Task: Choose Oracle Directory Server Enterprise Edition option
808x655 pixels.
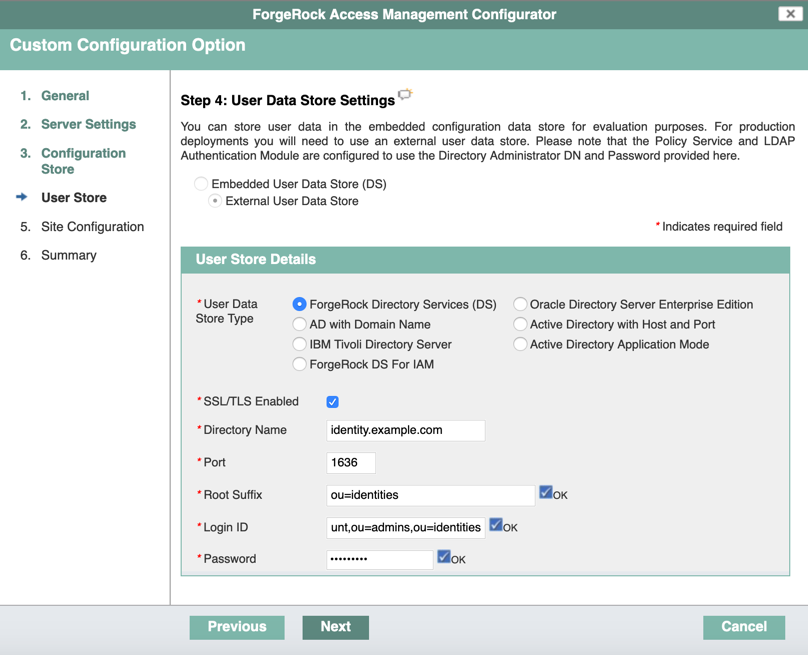Action: 520,304
